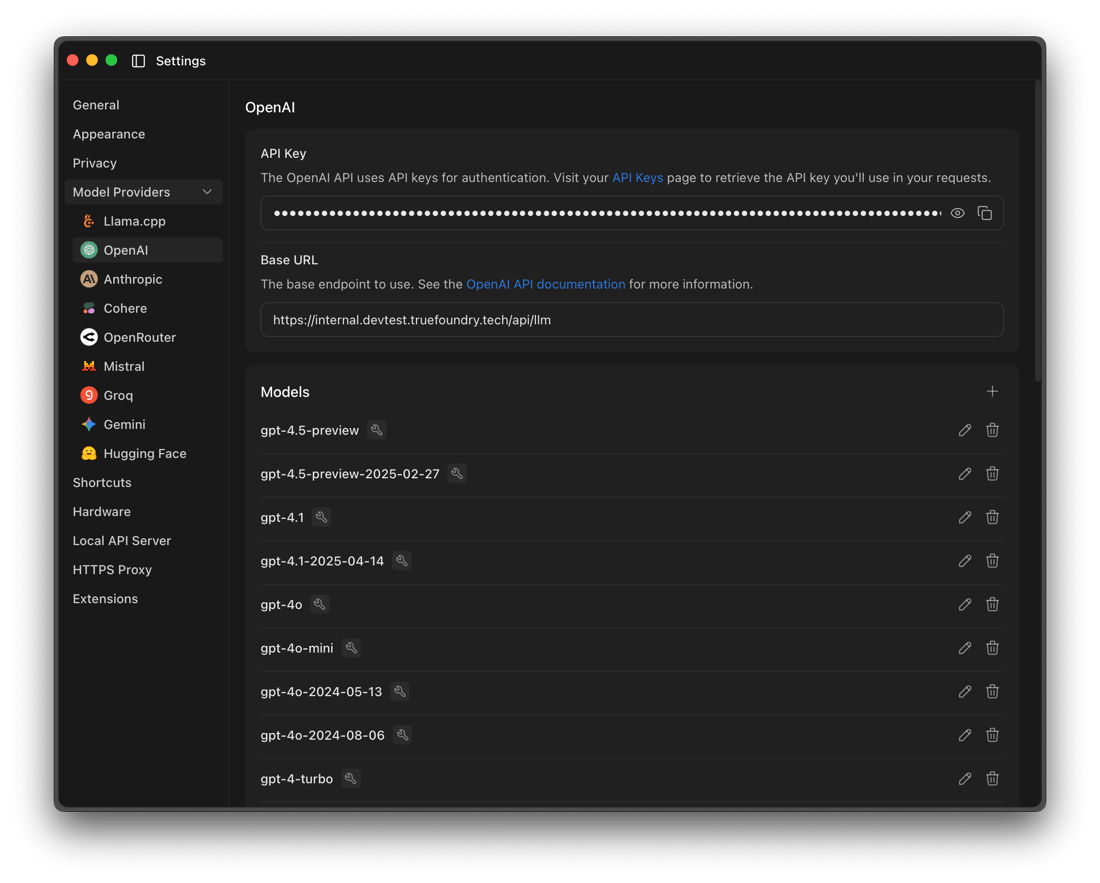Click the tools wrench badge on gpt-4.1

pyautogui.click(x=321, y=517)
